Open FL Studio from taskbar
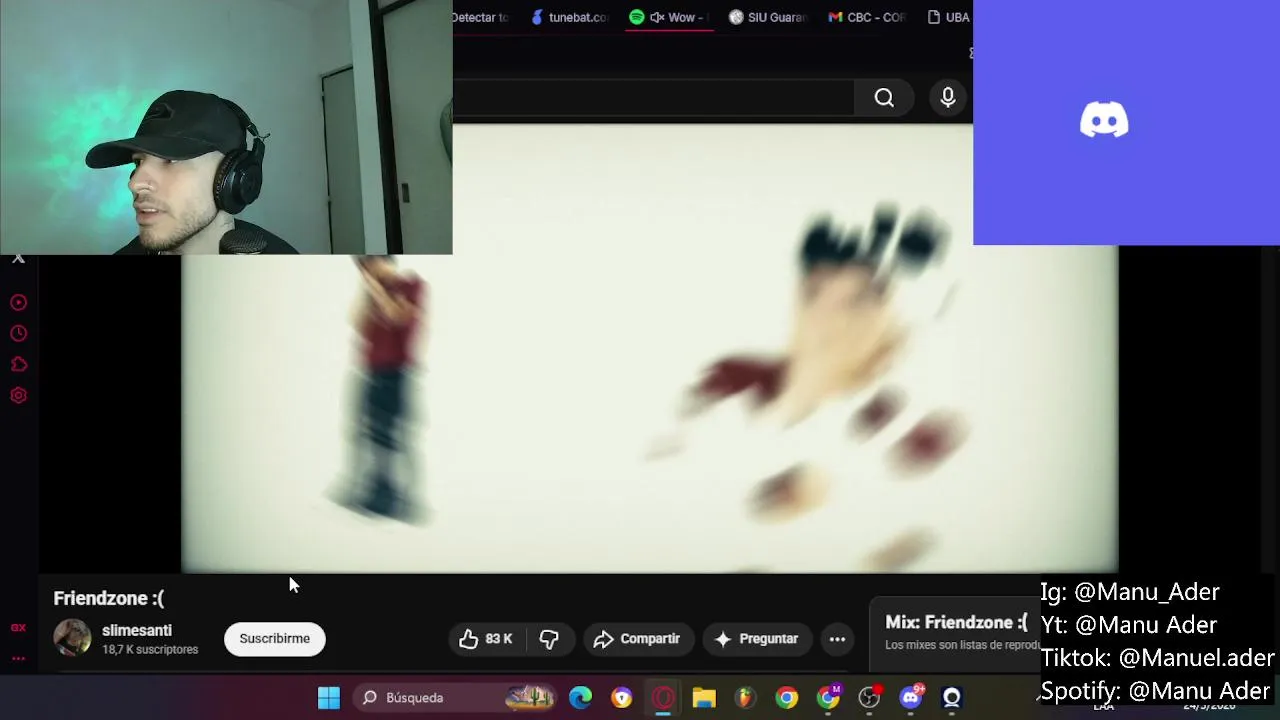1280x720 pixels. [x=745, y=698]
